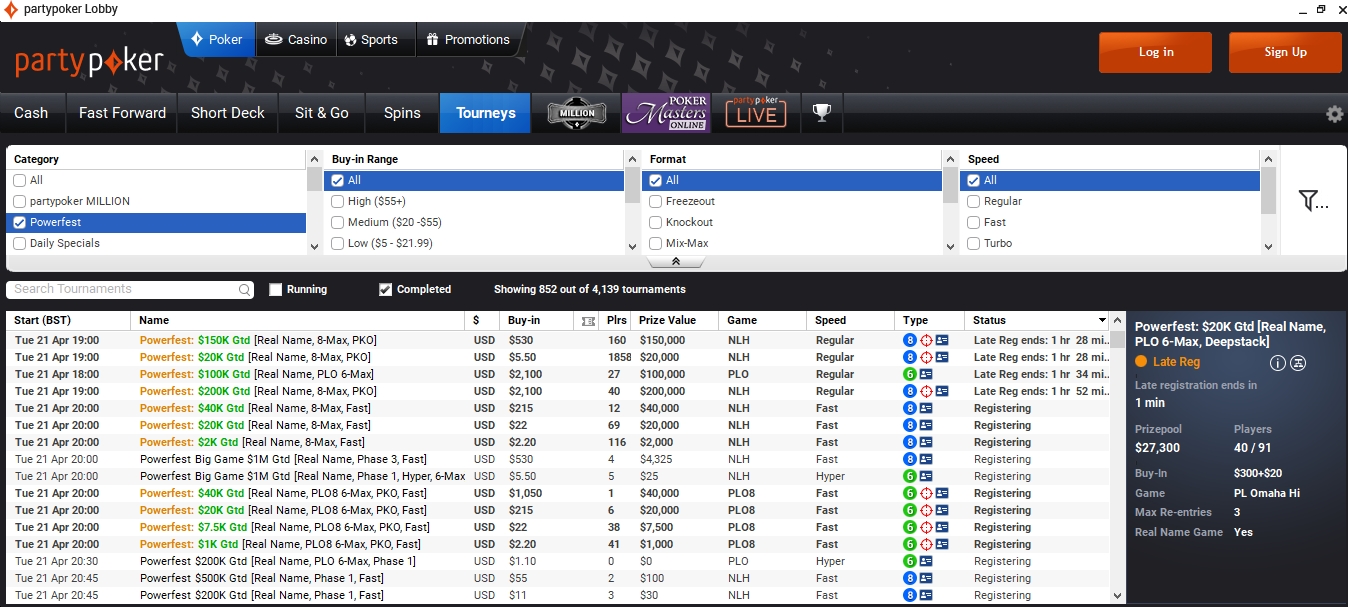Open the tournament structure icon in details panel
1348x607 pixels.
click(x=1298, y=363)
